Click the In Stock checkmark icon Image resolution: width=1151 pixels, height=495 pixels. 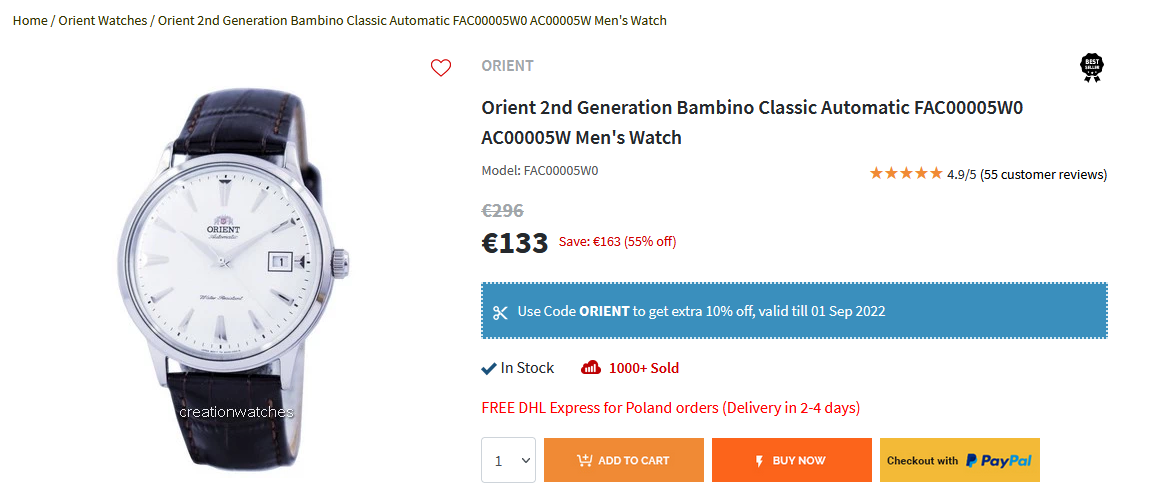click(x=489, y=368)
